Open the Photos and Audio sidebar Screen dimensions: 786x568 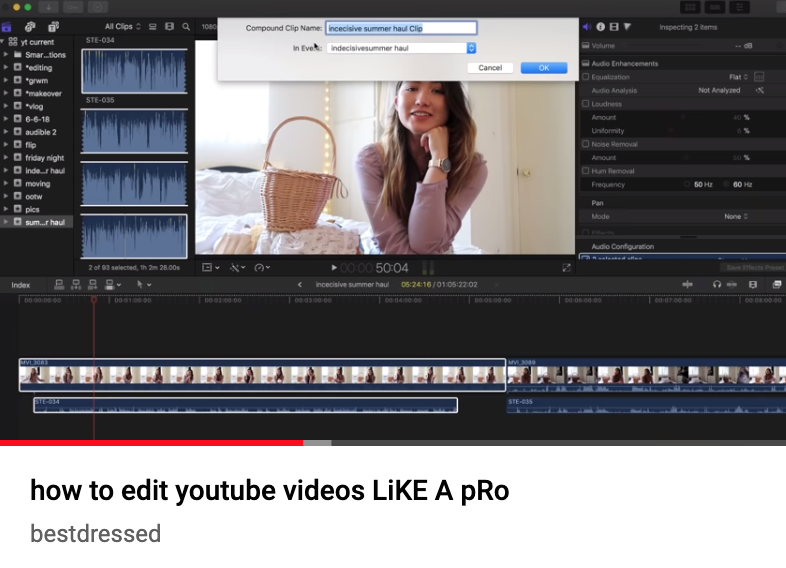tap(28, 26)
